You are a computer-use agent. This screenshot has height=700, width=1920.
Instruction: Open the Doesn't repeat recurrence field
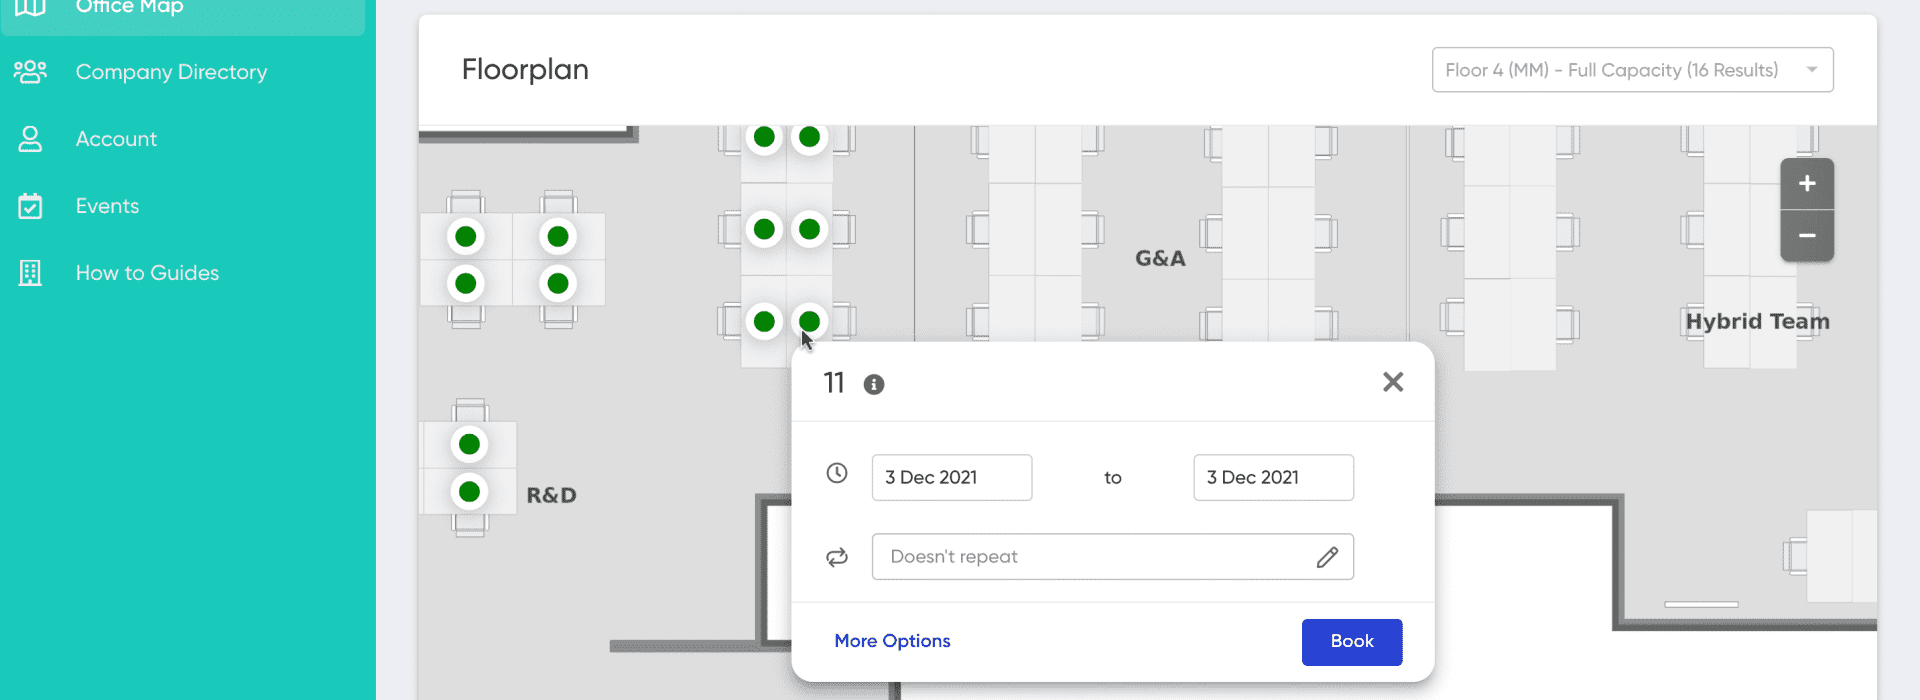click(1113, 557)
